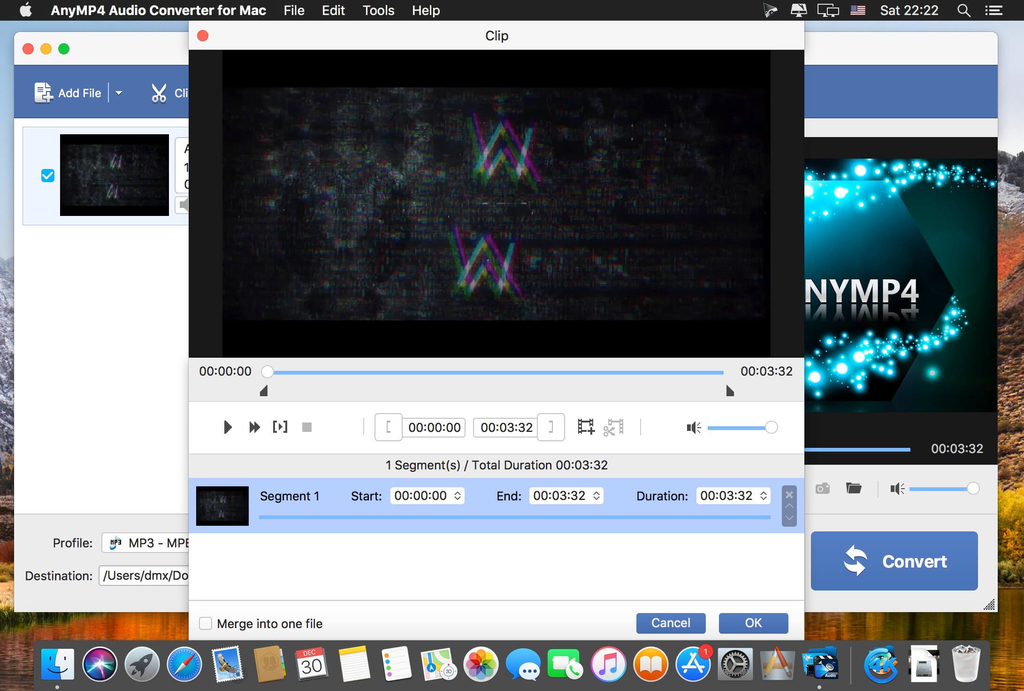Stop the clip playback
Screen dimensions: 1024x691
coord(307,427)
